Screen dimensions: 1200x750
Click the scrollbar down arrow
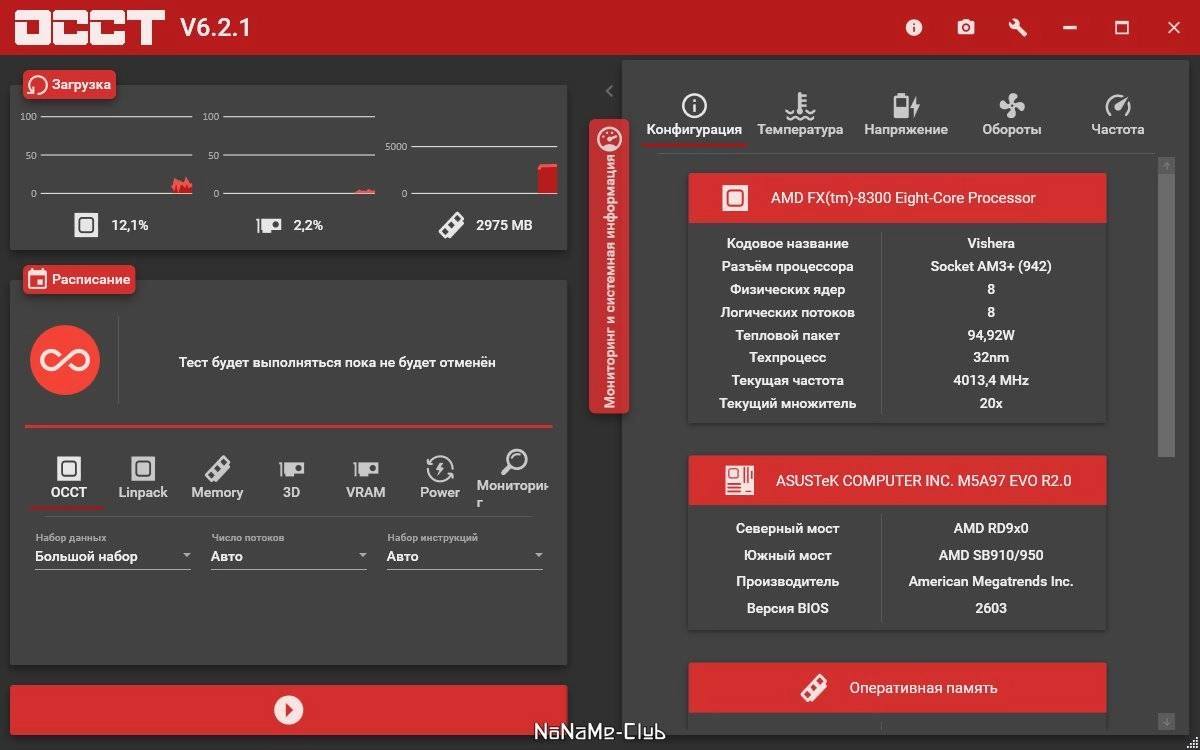tap(1166, 720)
